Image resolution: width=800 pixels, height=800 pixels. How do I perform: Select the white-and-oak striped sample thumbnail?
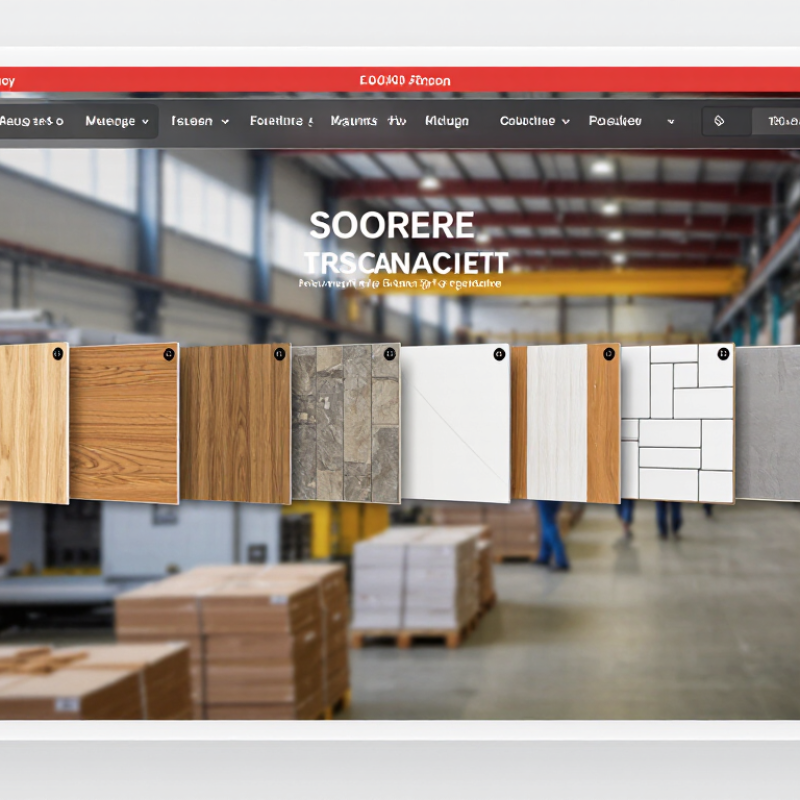pos(565,423)
